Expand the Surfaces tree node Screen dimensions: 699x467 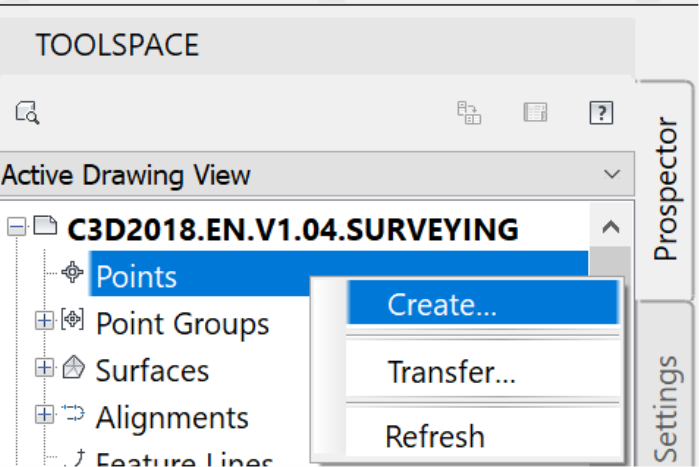point(43,368)
